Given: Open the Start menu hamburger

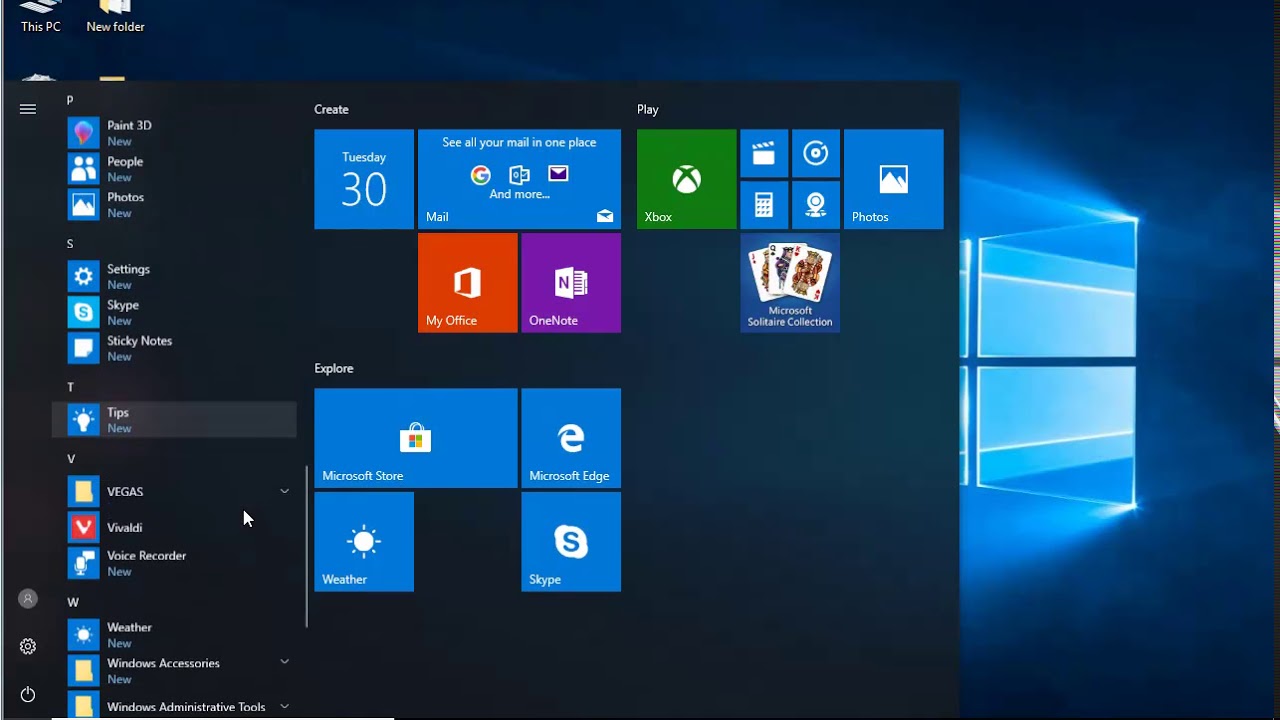Looking at the screenshot, I should (x=27, y=109).
